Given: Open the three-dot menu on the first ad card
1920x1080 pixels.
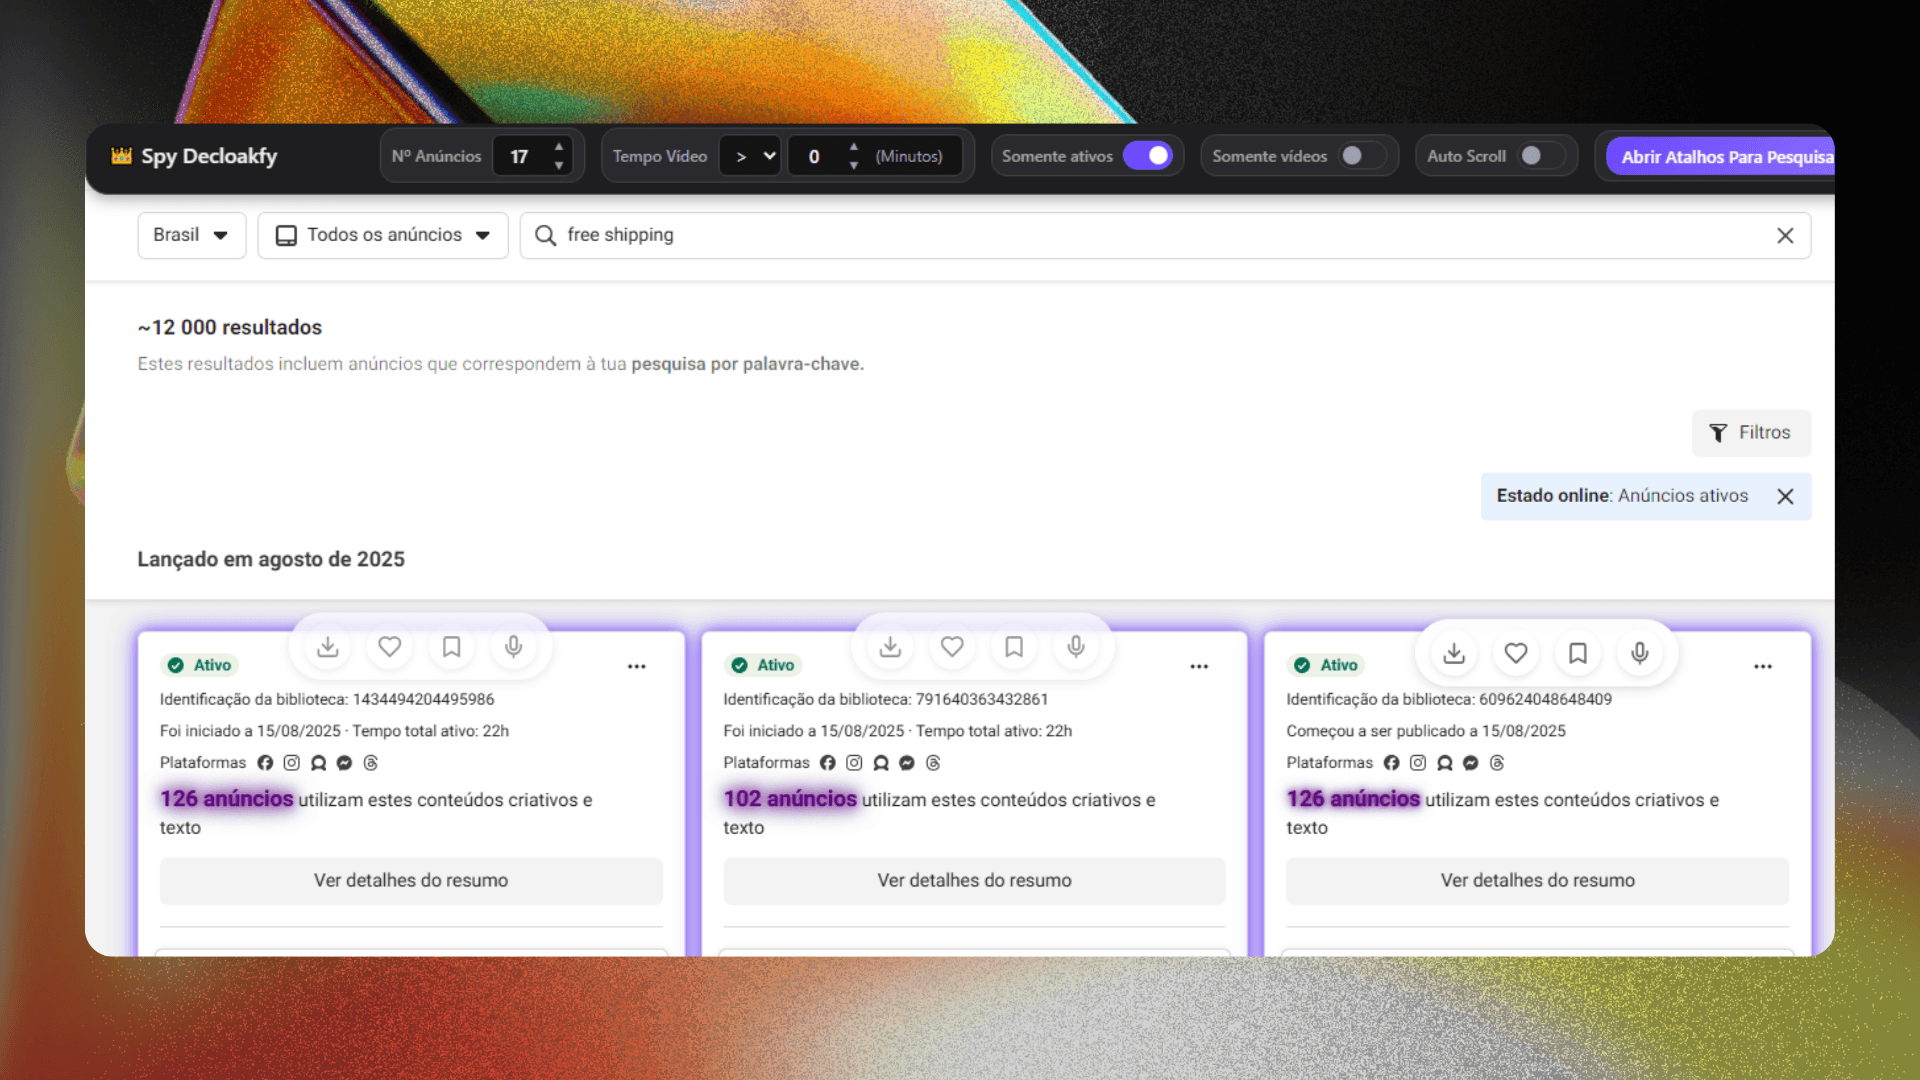Looking at the screenshot, I should pyautogui.click(x=636, y=666).
